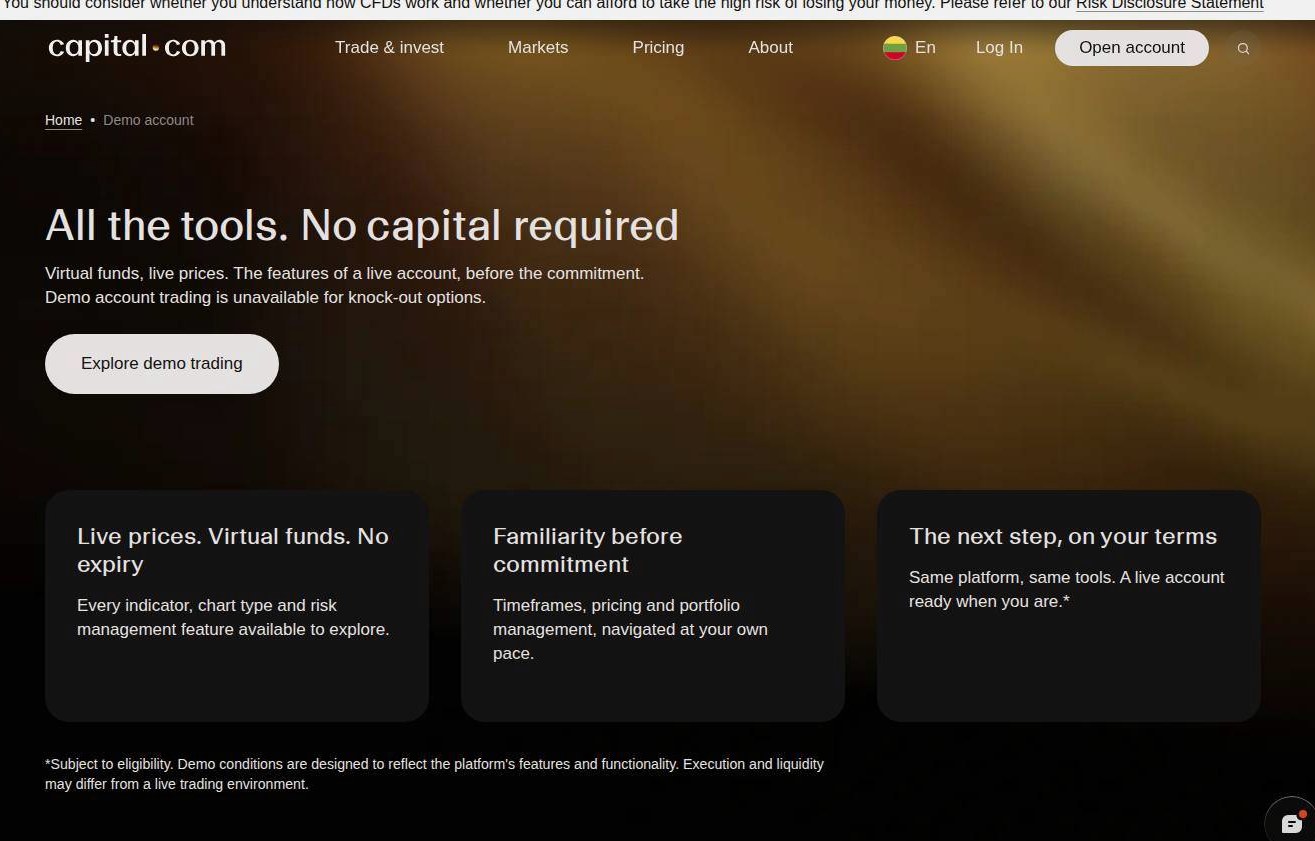Click the Demo account breadcrumb text
This screenshot has width=1315, height=841.
(x=148, y=120)
